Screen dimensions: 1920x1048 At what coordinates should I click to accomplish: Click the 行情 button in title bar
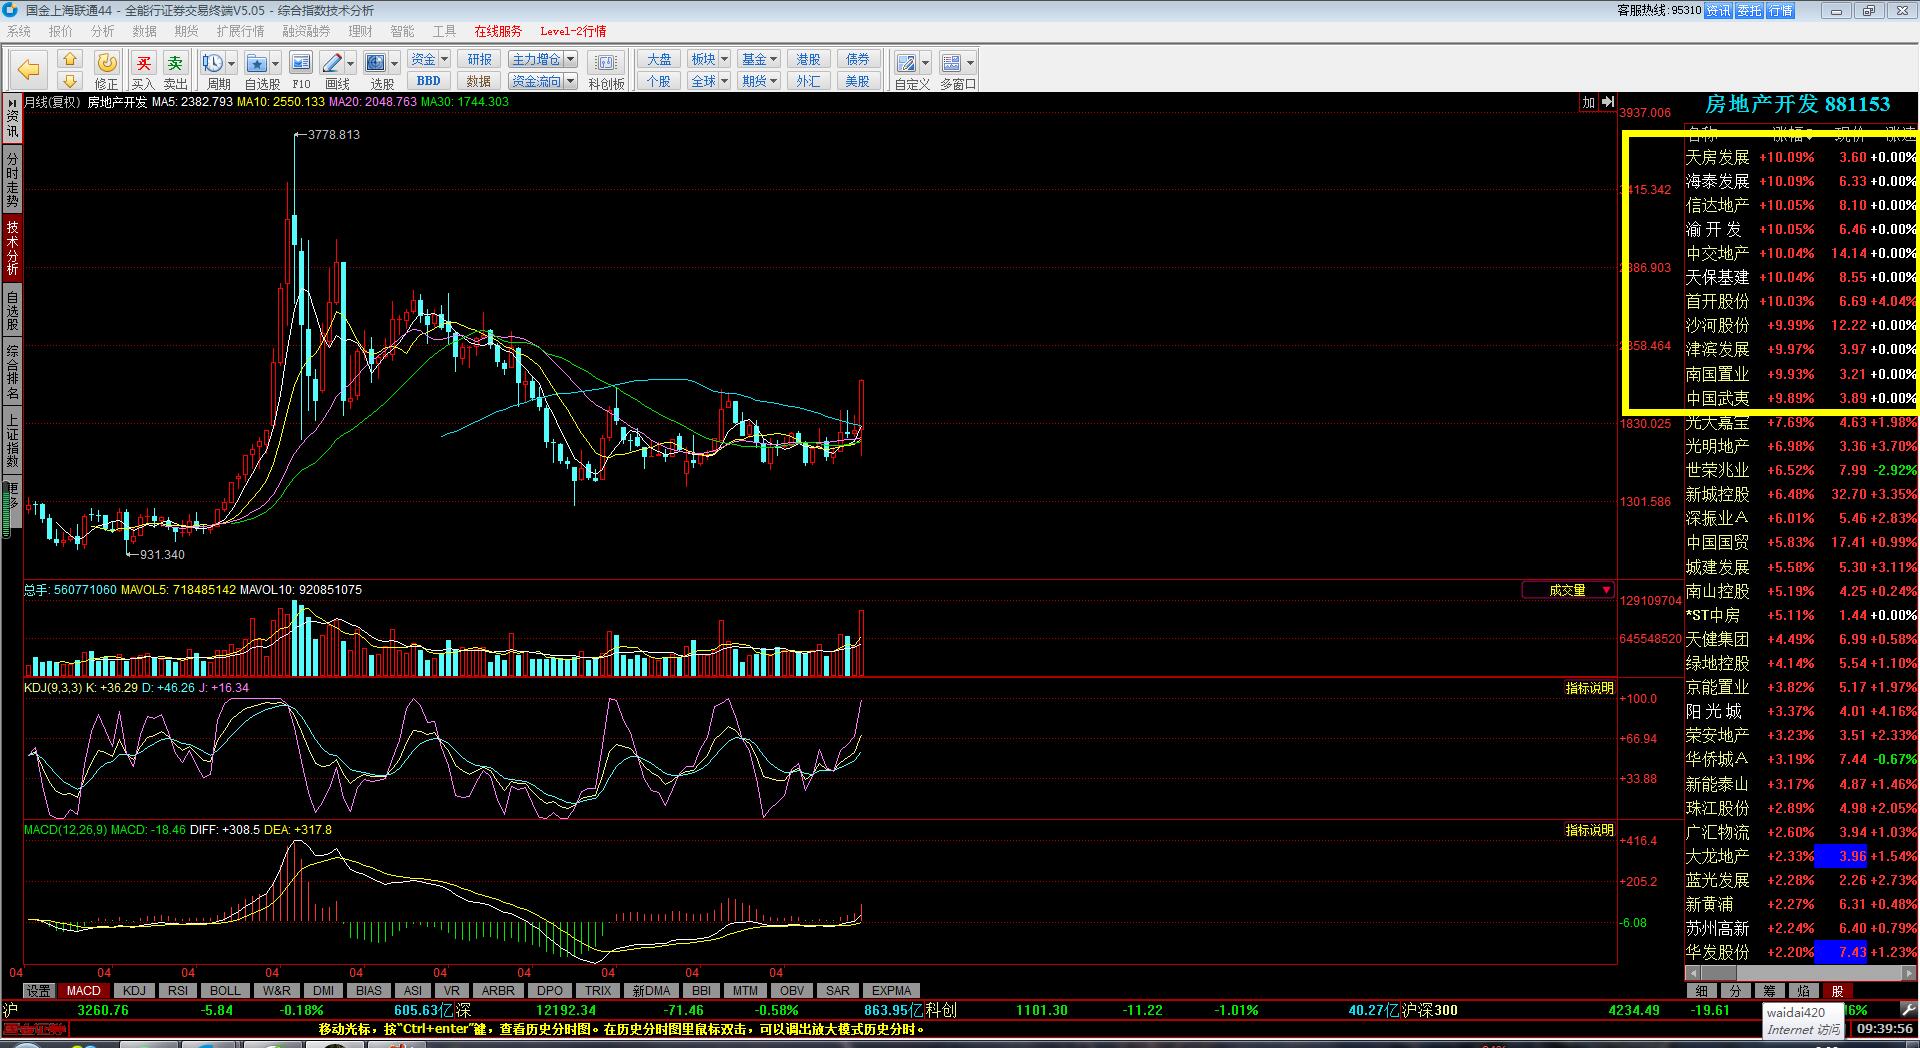[1780, 11]
